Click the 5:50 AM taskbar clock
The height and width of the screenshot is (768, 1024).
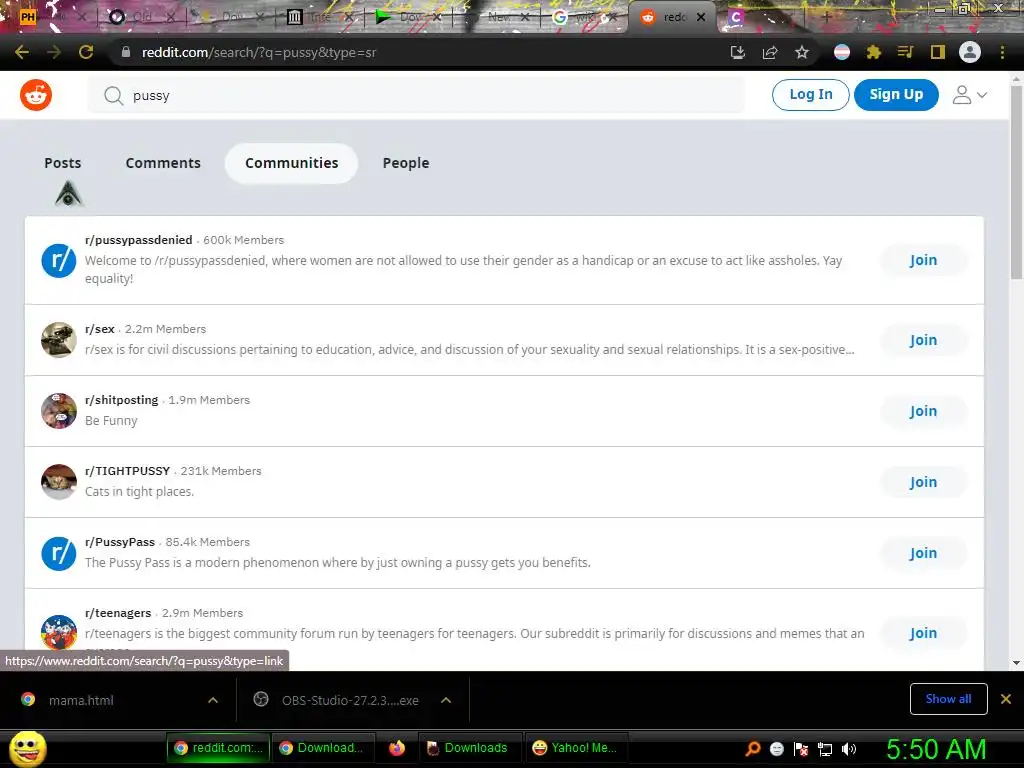[936, 749]
